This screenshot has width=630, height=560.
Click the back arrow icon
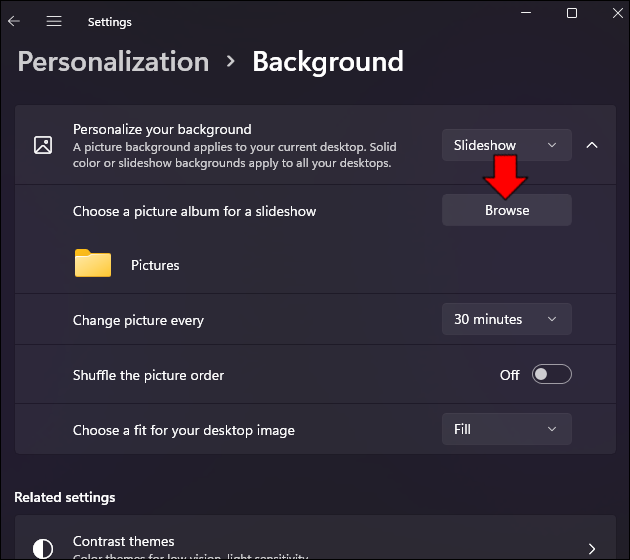[14, 21]
